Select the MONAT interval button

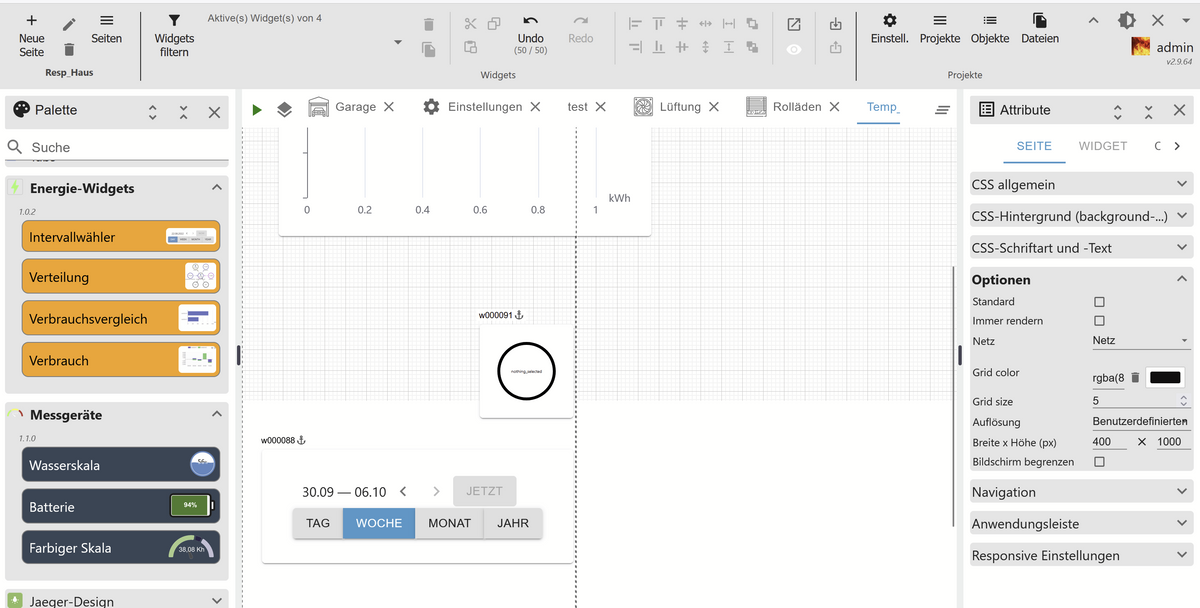click(x=449, y=523)
